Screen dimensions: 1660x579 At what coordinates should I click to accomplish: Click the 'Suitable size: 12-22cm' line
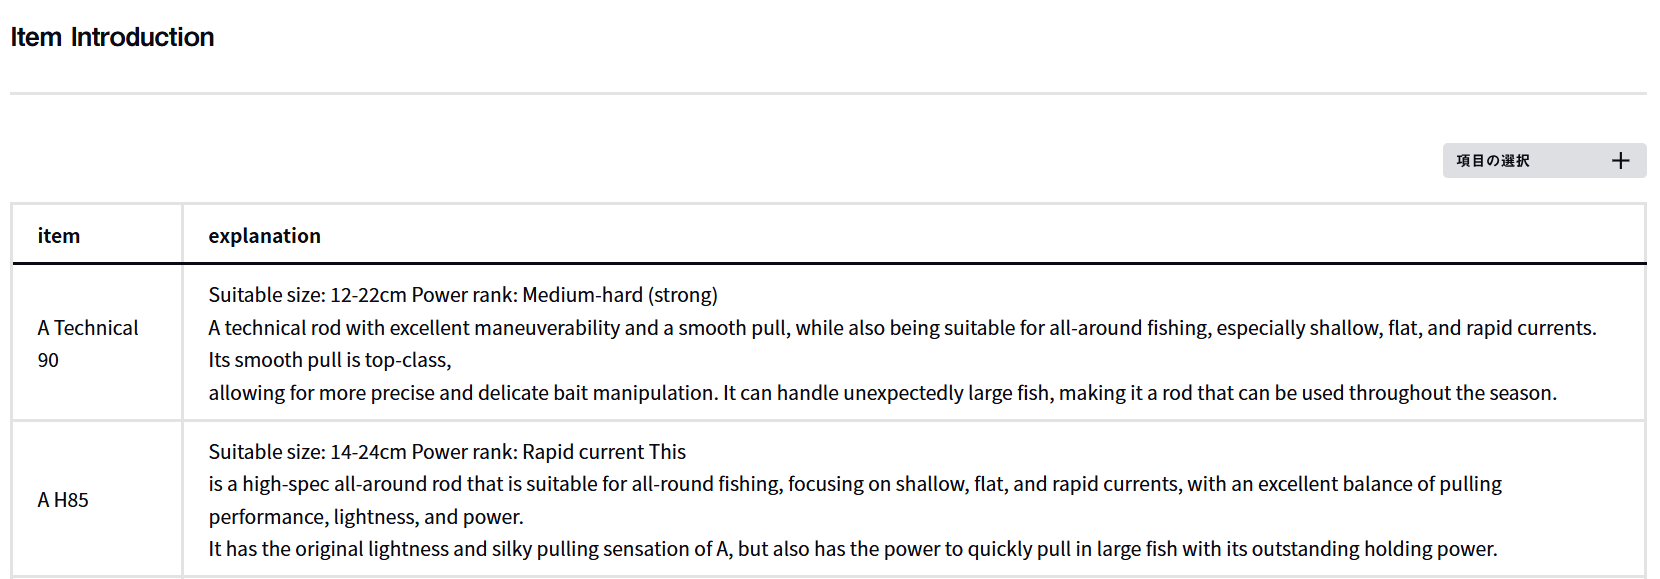coord(307,295)
